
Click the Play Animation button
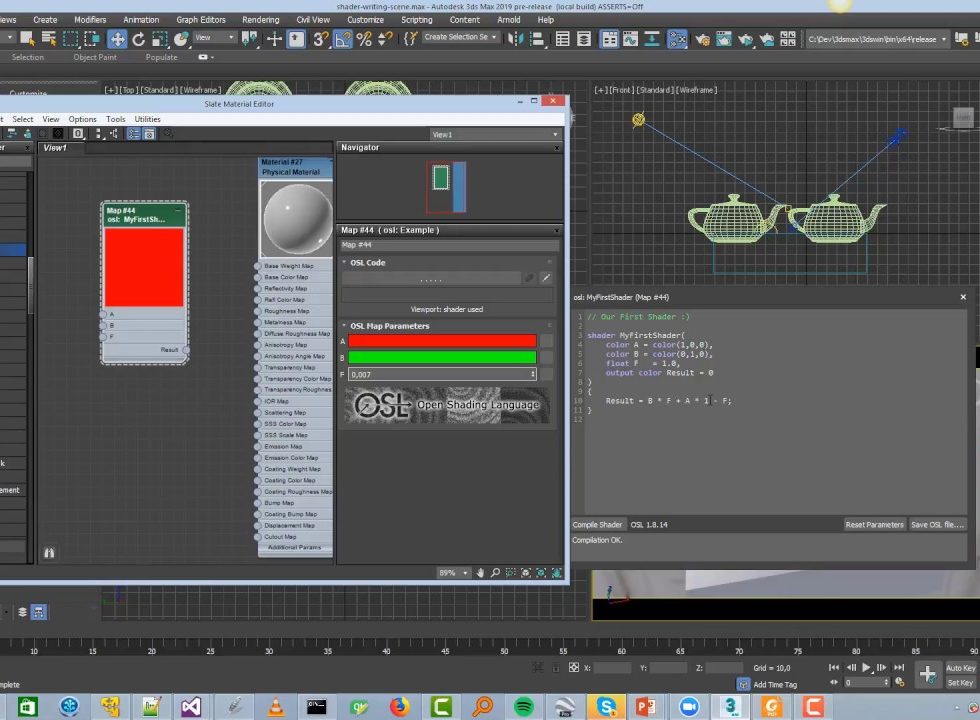point(866,668)
